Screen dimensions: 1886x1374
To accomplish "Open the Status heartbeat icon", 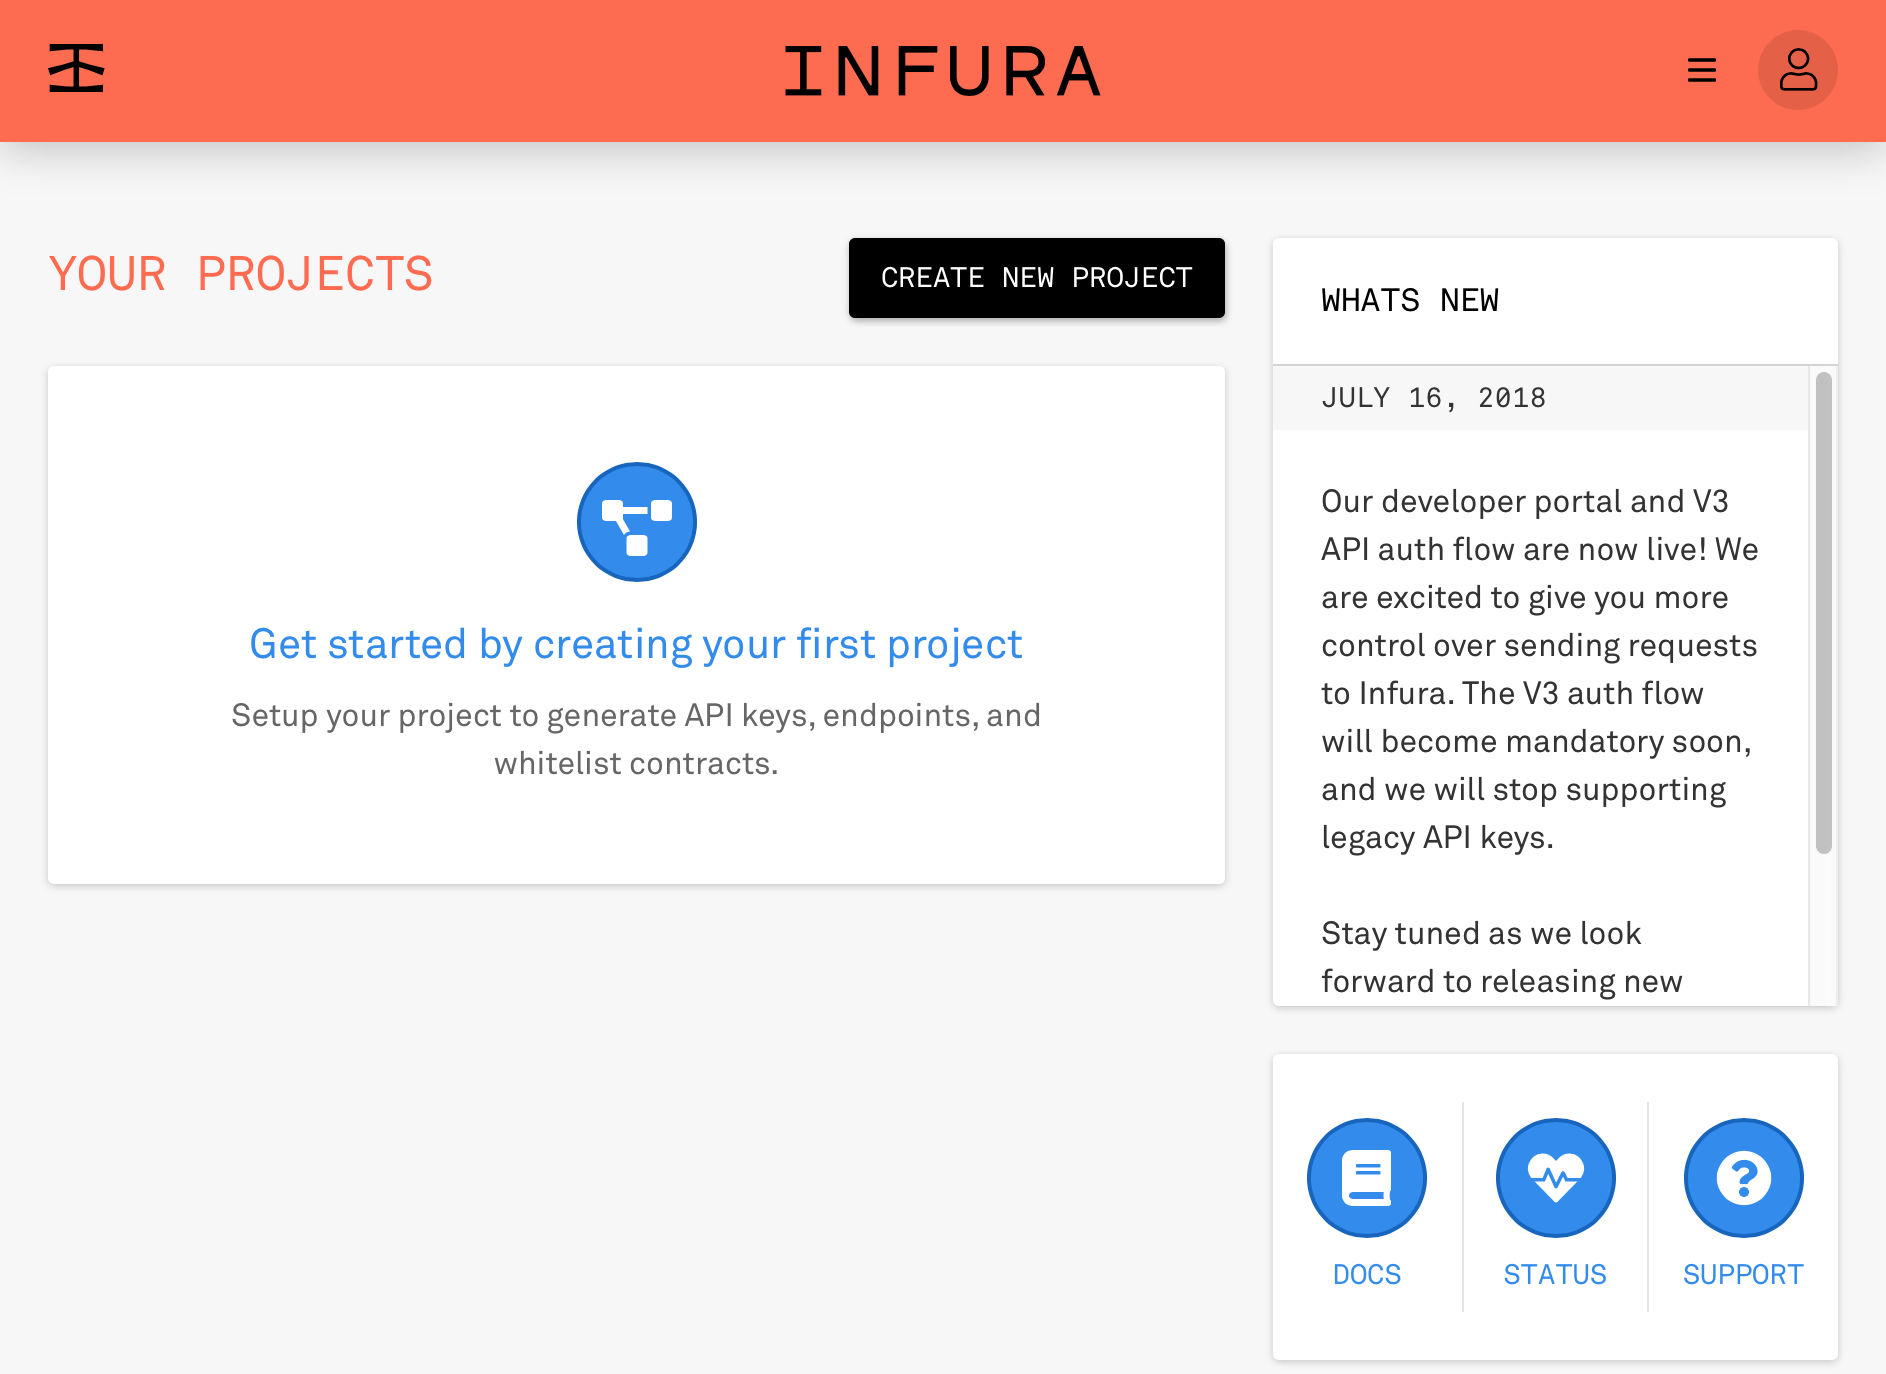I will pyautogui.click(x=1555, y=1177).
